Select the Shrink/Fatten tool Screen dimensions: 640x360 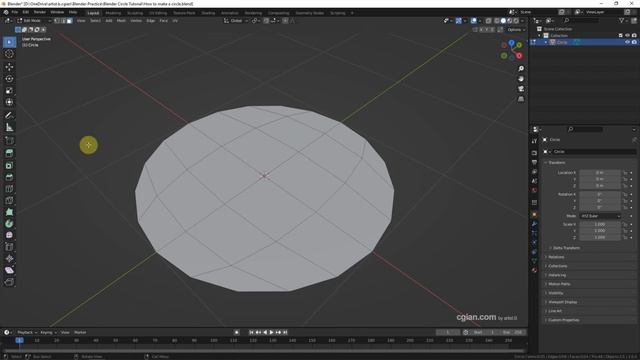(9, 258)
